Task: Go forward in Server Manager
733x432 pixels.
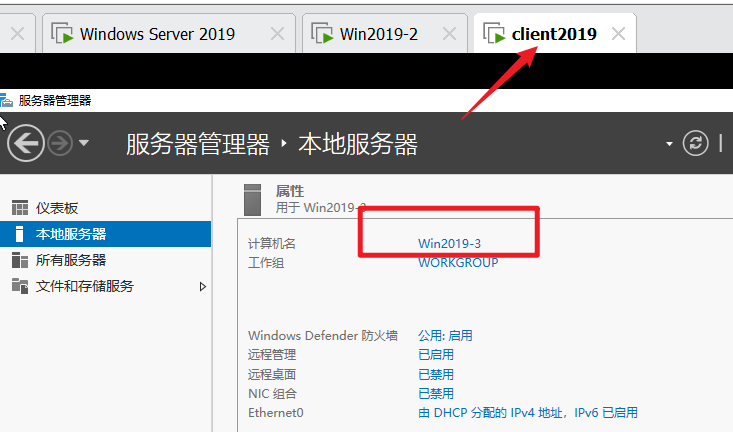Action: tap(60, 143)
